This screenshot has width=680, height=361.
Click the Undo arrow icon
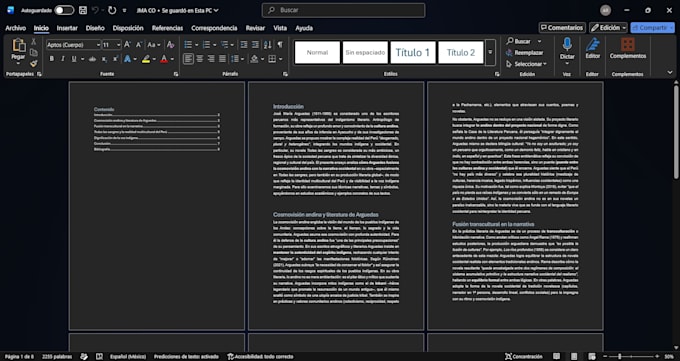95,10
